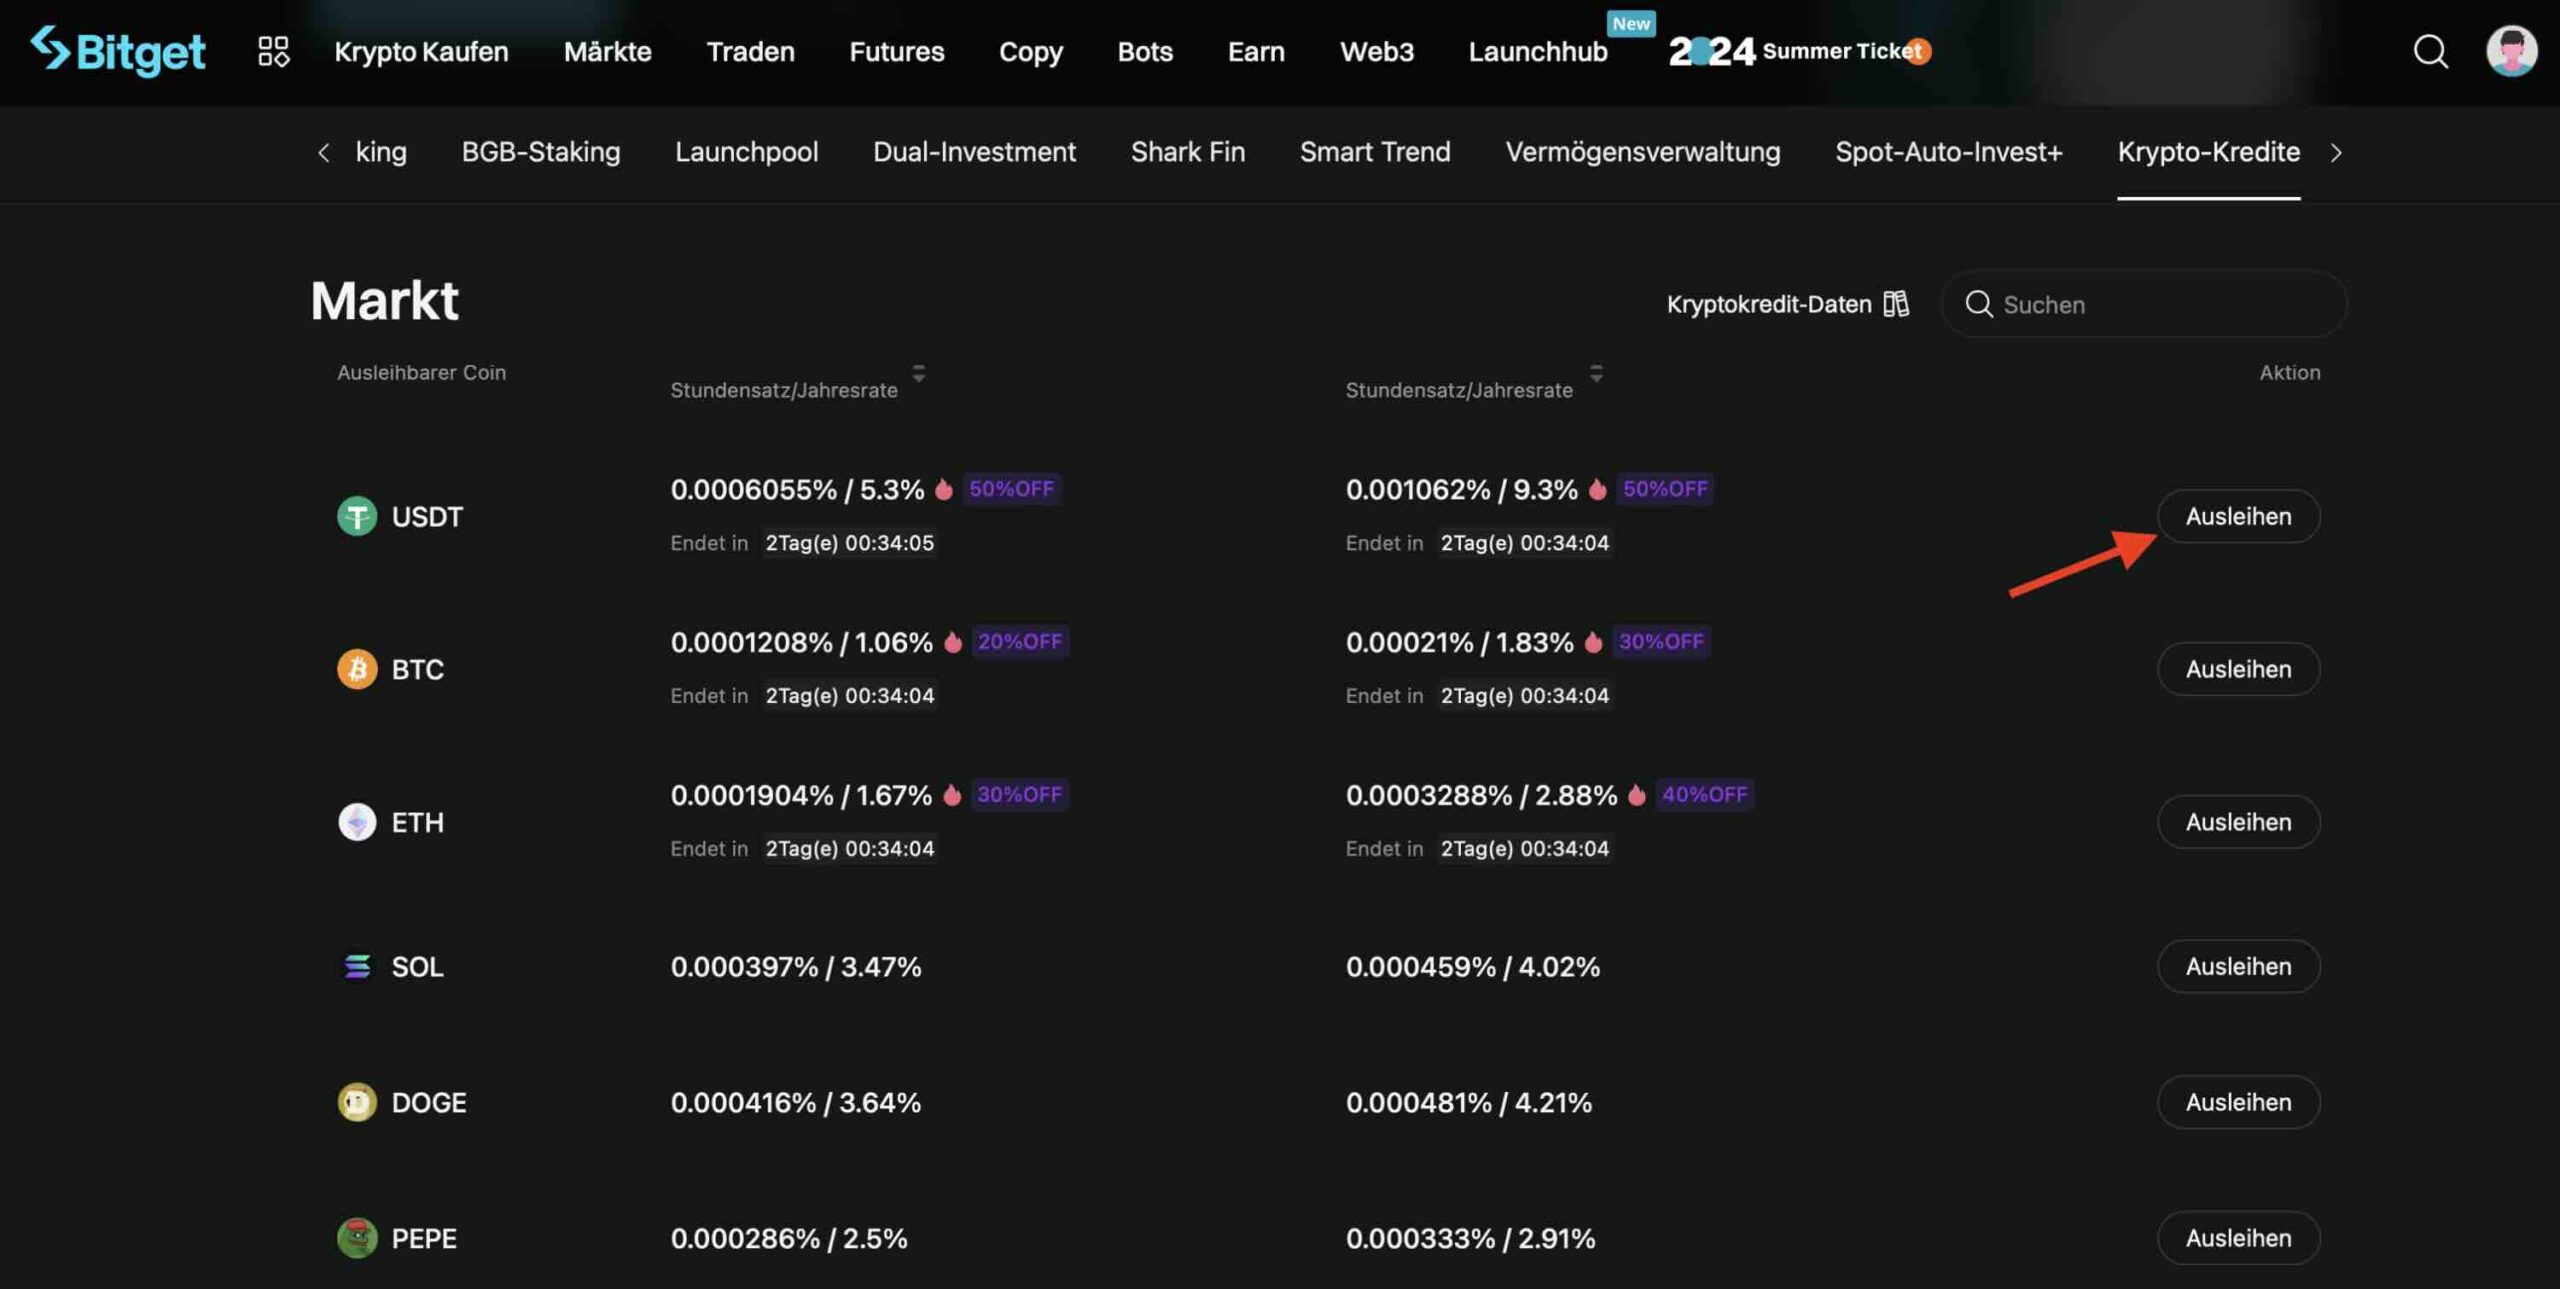Open Web3 menu
The image size is (2560, 1289).
1376,51
